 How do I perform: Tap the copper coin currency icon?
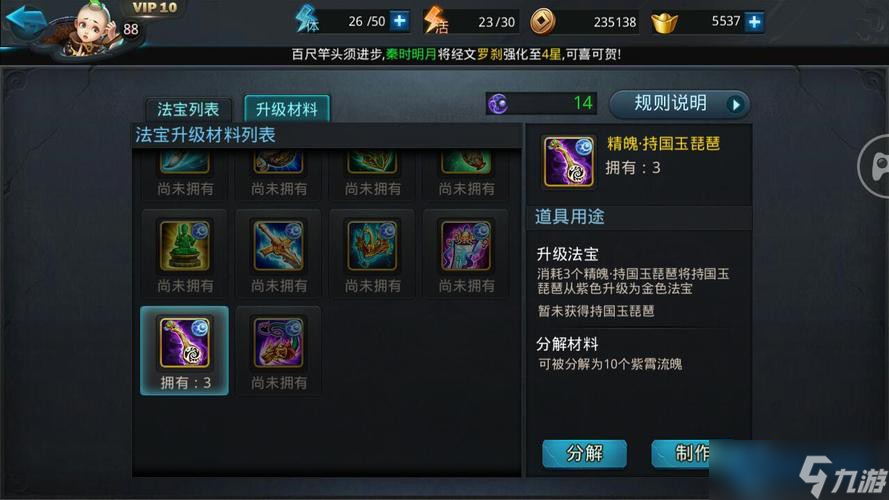543,22
